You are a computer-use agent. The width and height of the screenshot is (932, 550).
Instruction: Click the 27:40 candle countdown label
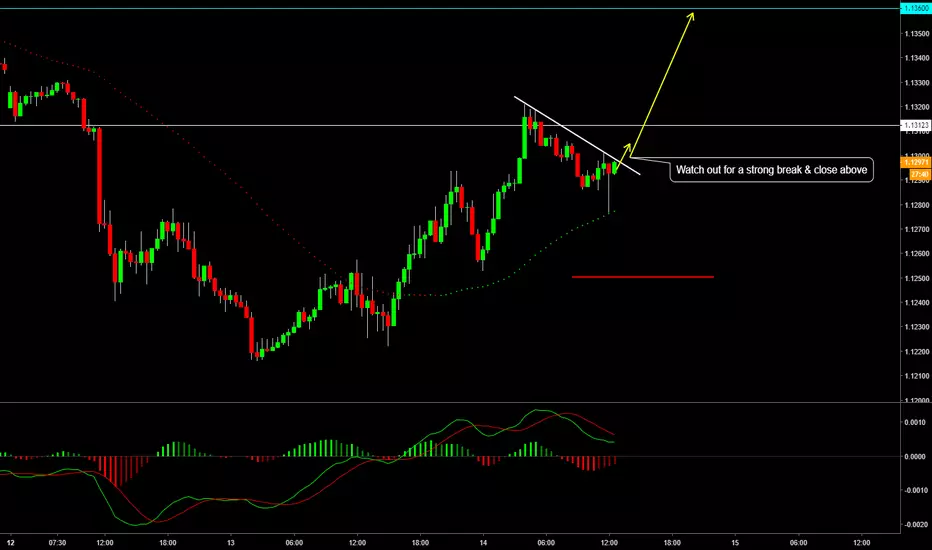[x=920, y=174]
